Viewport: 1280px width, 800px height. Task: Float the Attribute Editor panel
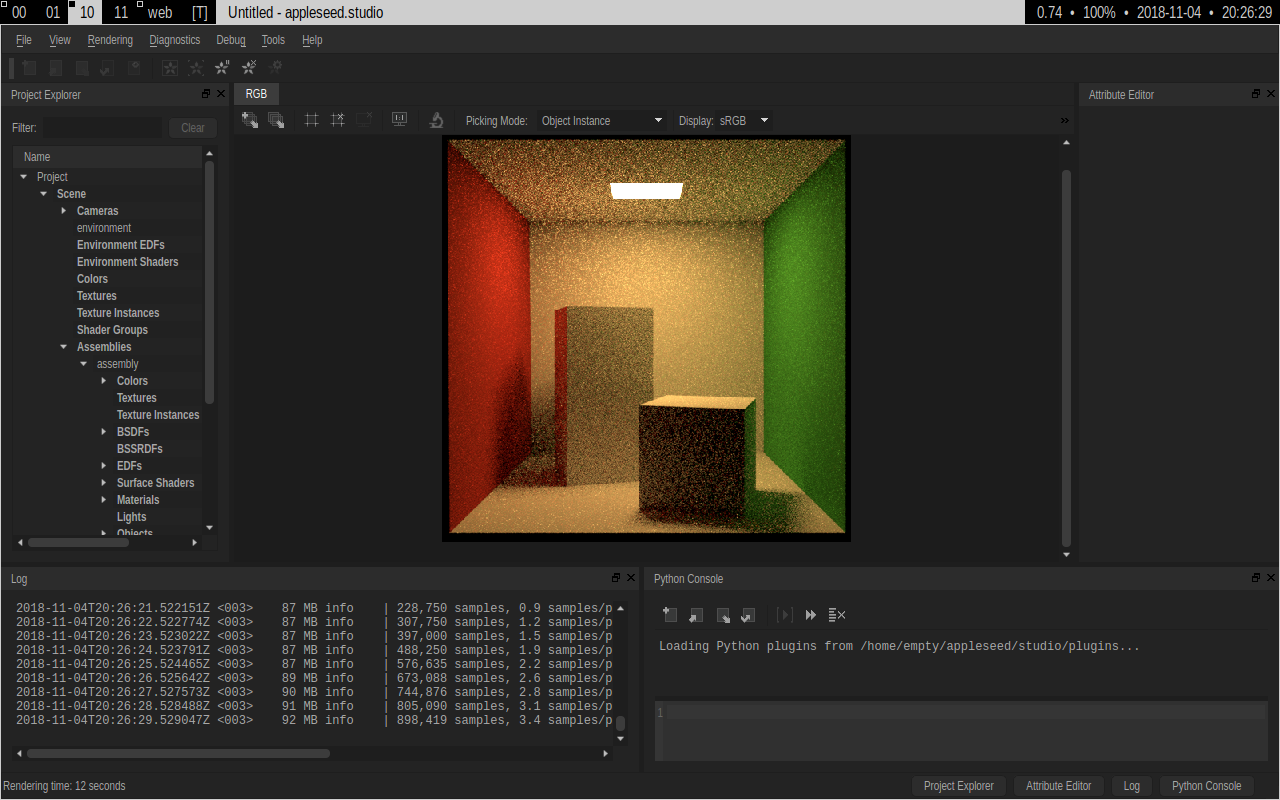pyautogui.click(x=1256, y=94)
